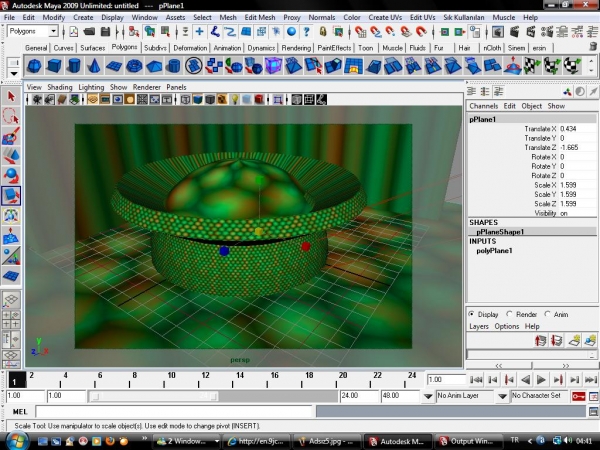
Task: Toggle the lock selection padlock icon
Action: coord(323,31)
